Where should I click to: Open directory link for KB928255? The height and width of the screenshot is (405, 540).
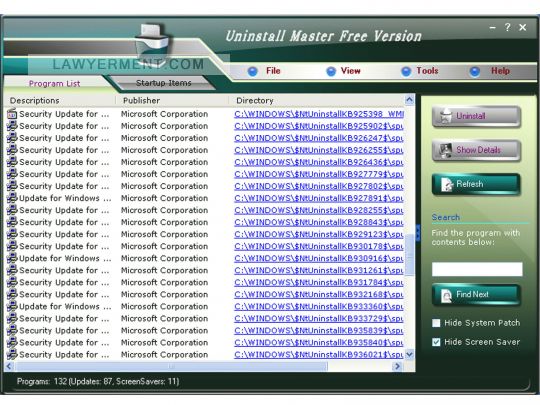pyautogui.click(x=319, y=210)
